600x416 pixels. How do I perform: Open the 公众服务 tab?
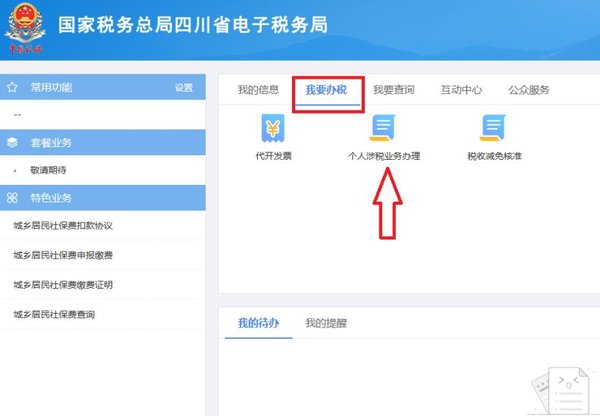pyautogui.click(x=529, y=90)
